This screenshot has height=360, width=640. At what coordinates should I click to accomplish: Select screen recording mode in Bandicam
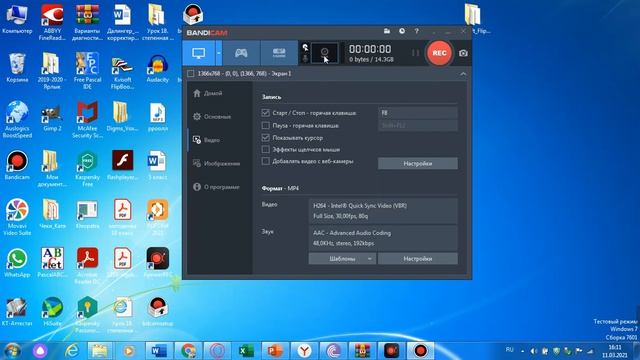click(198, 53)
